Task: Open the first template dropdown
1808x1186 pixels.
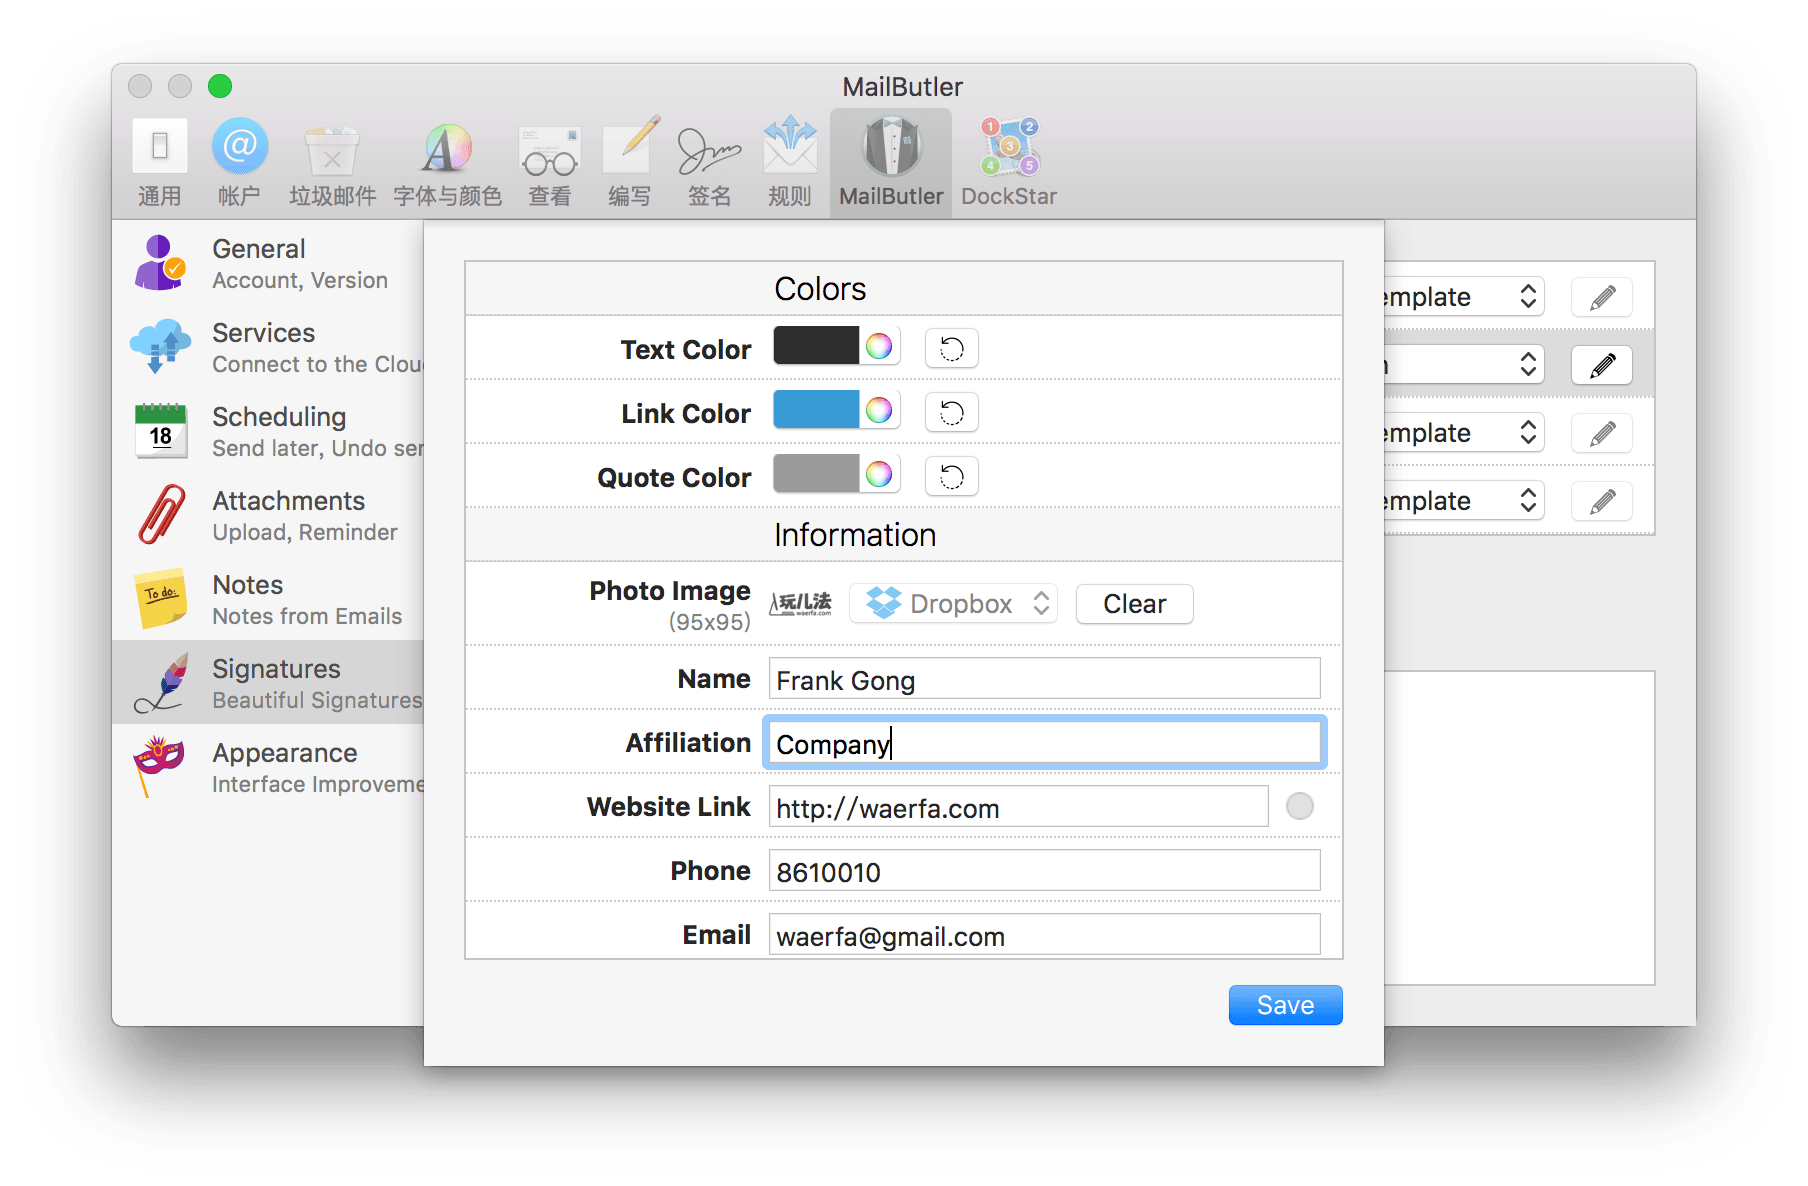Action: coord(1464,297)
